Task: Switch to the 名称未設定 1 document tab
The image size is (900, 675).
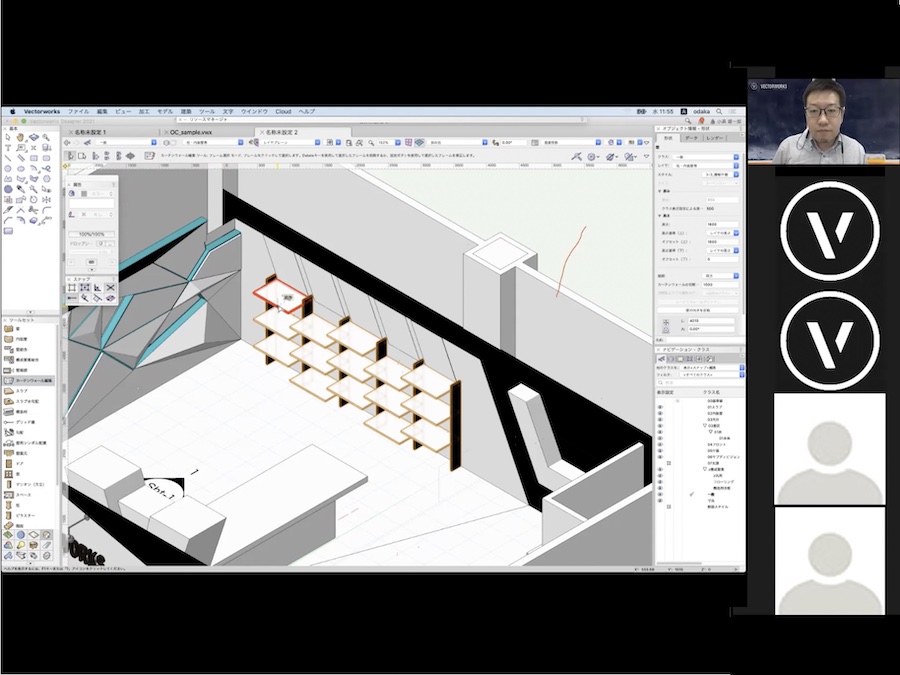Action: click(90, 132)
